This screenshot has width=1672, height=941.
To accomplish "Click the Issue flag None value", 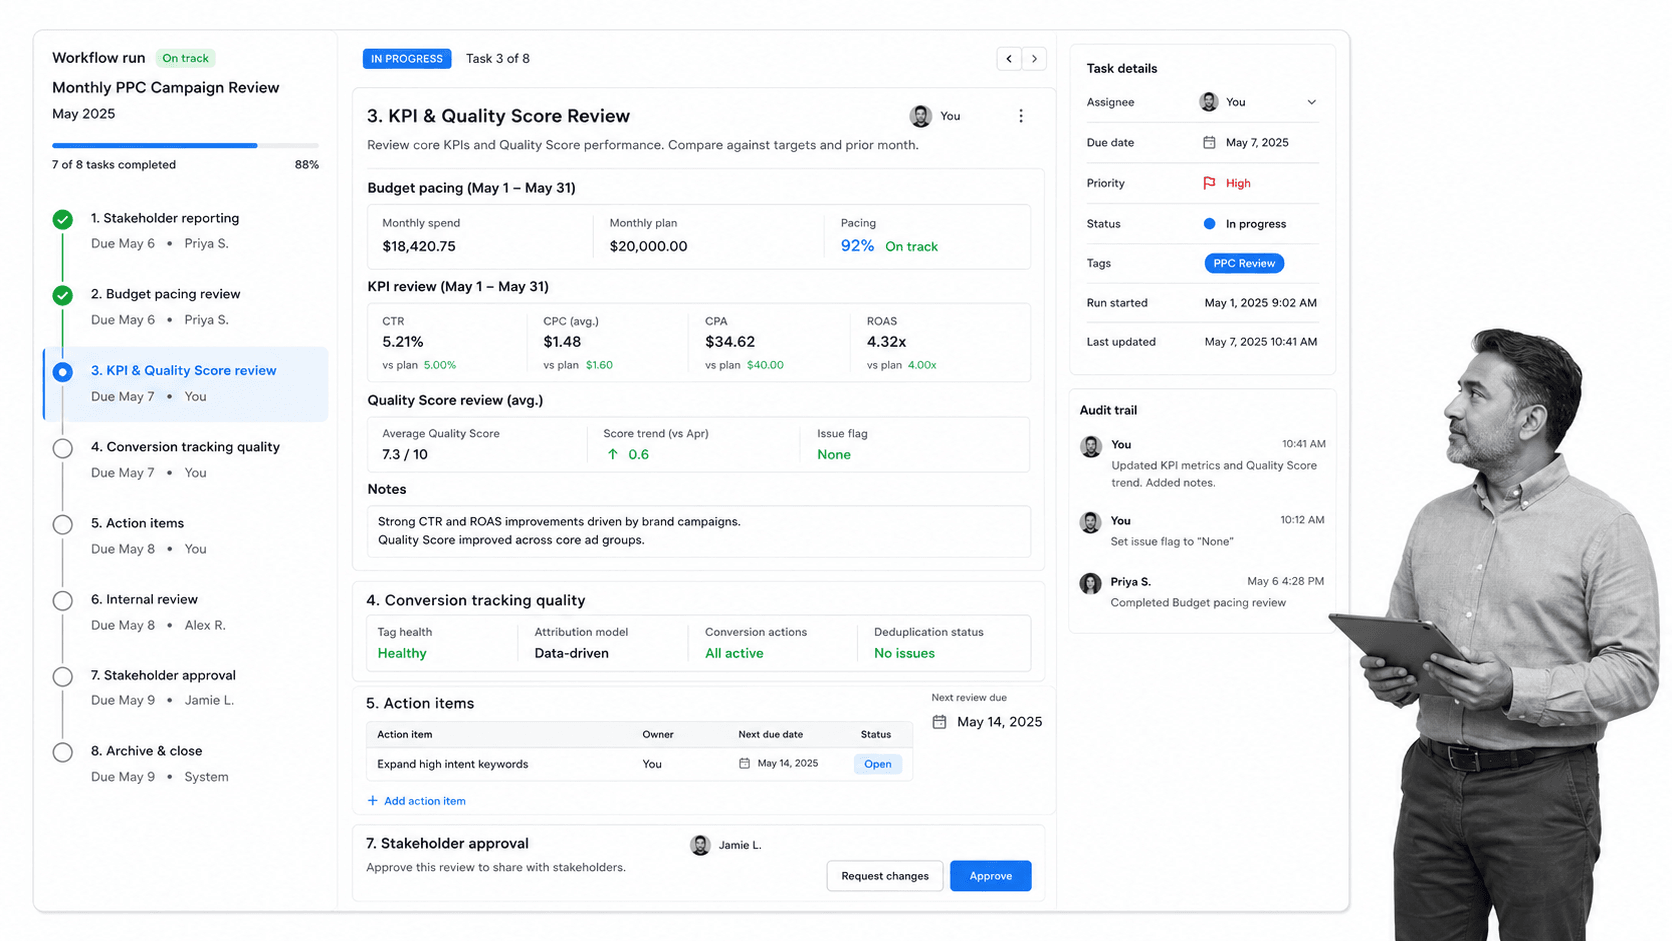I will (834, 455).
